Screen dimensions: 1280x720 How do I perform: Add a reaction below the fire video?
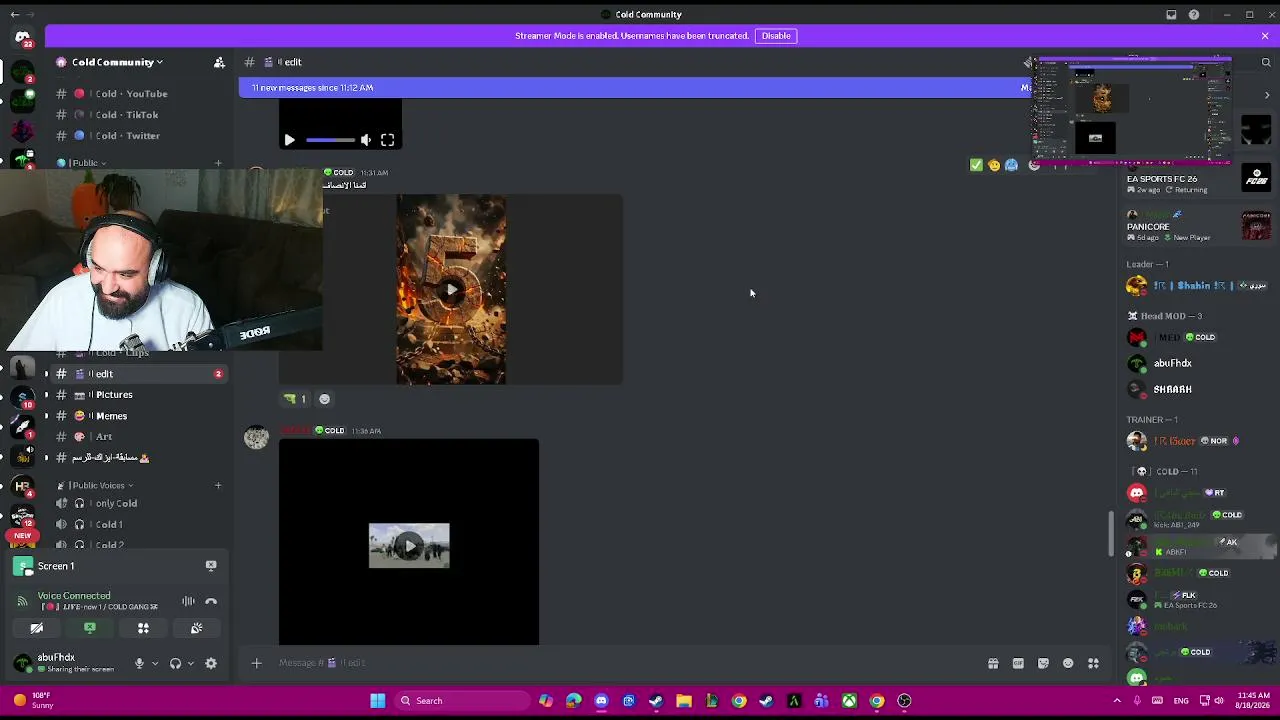(x=324, y=399)
